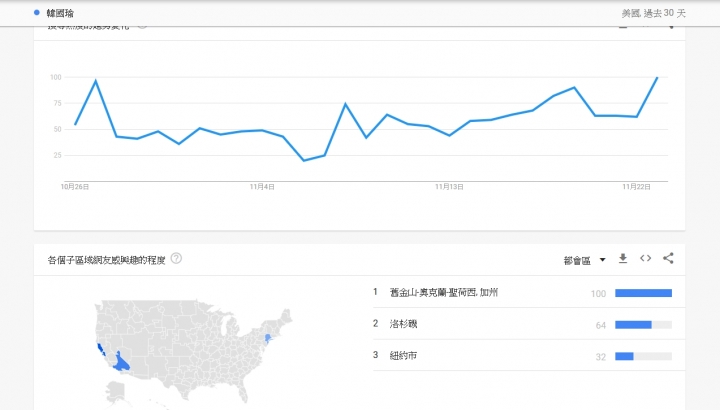Image resolution: width=720 pixels, height=410 pixels.
Task: Select 紐約市 in the region ranking
Action: point(403,355)
